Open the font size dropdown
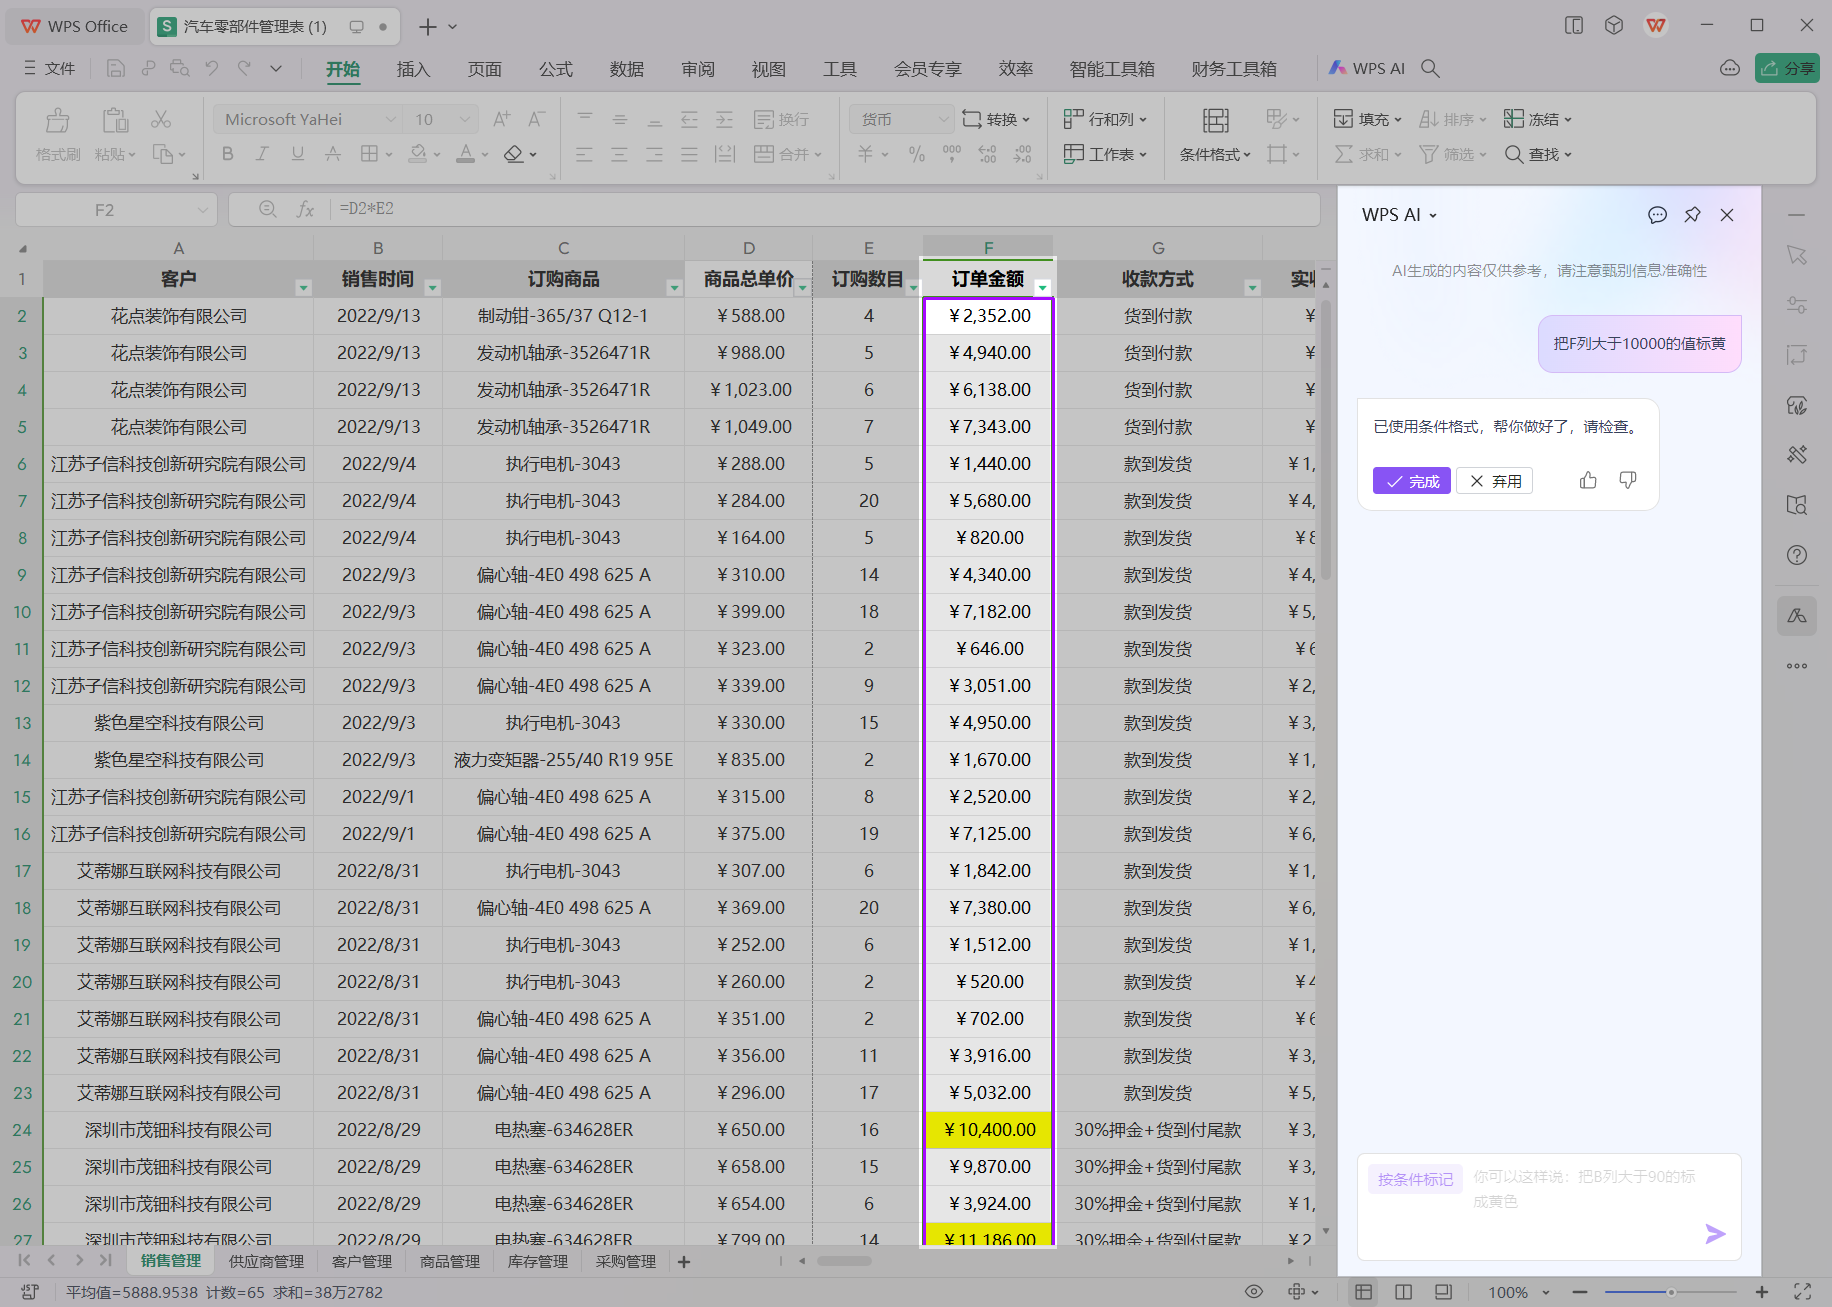Viewport: 1832px width, 1307px height. [442, 119]
